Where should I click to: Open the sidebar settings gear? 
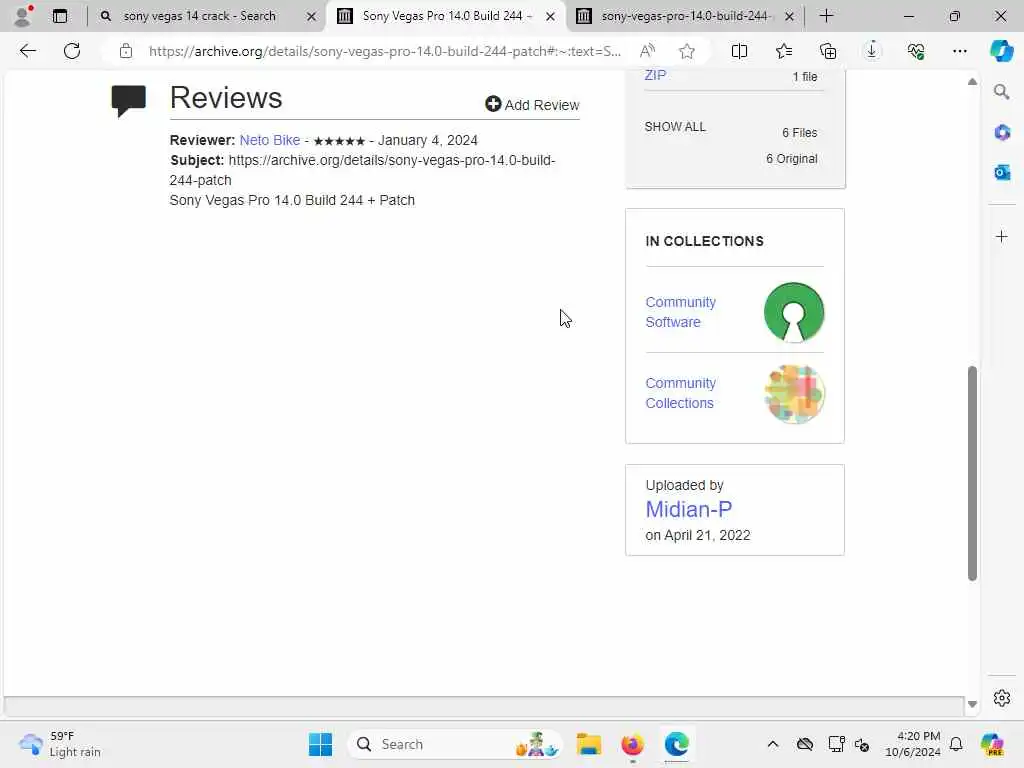tap(1002, 698)
